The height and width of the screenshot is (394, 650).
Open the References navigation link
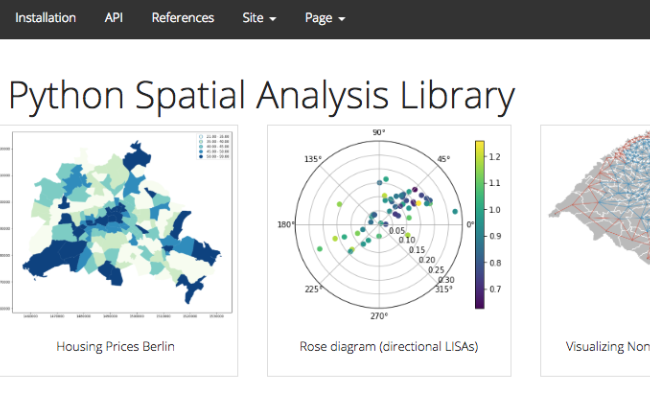pos(183,18)
